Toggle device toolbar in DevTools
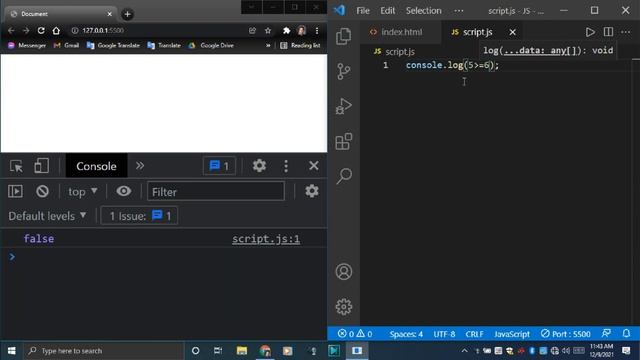The image size is (640, 360). (41, 166)
